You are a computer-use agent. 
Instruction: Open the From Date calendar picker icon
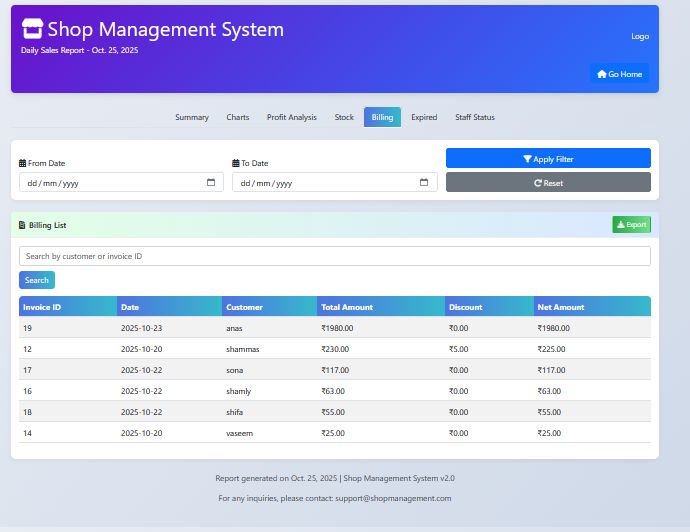[x=211, y=182]
